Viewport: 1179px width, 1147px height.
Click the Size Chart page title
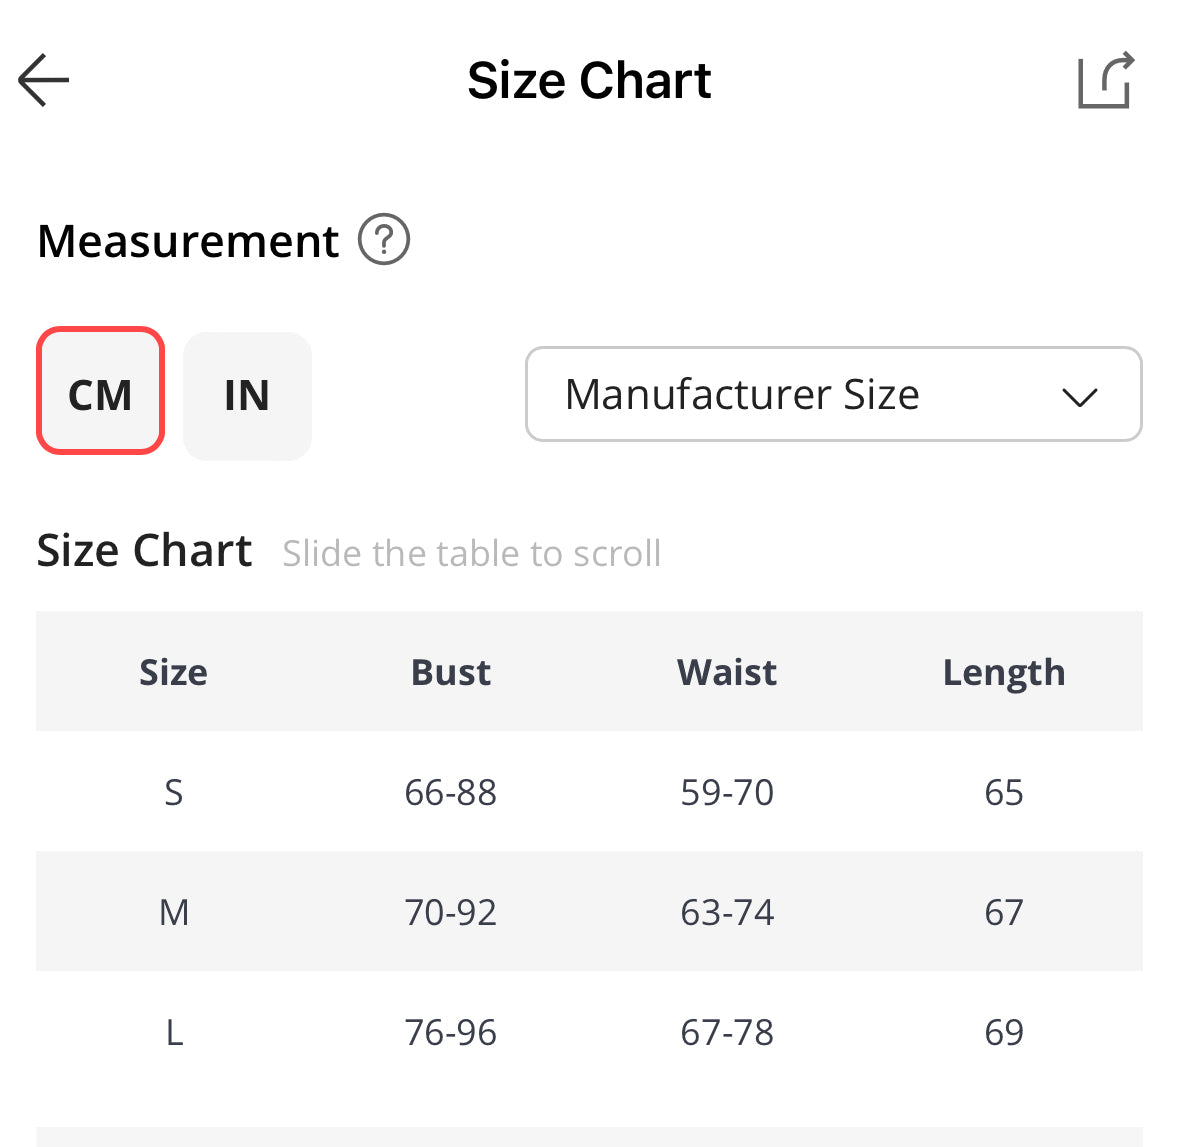pos(589,80)
